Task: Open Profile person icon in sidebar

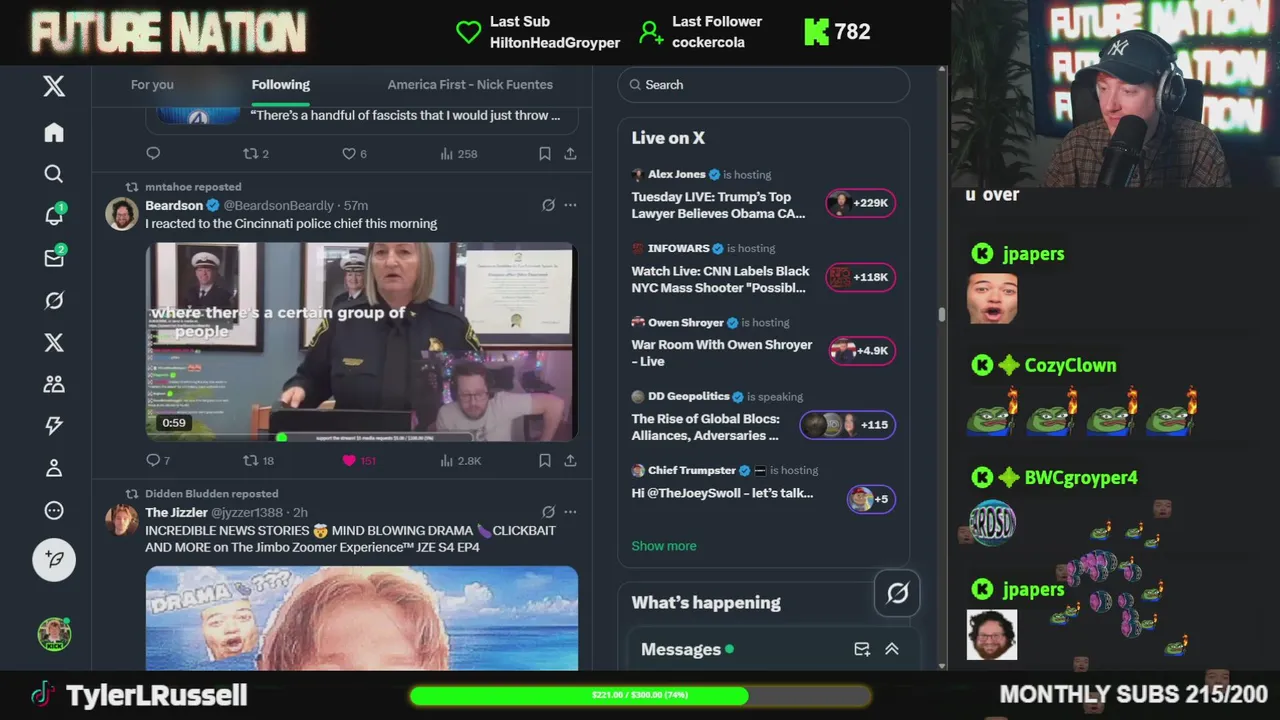Action: (54, 468)
